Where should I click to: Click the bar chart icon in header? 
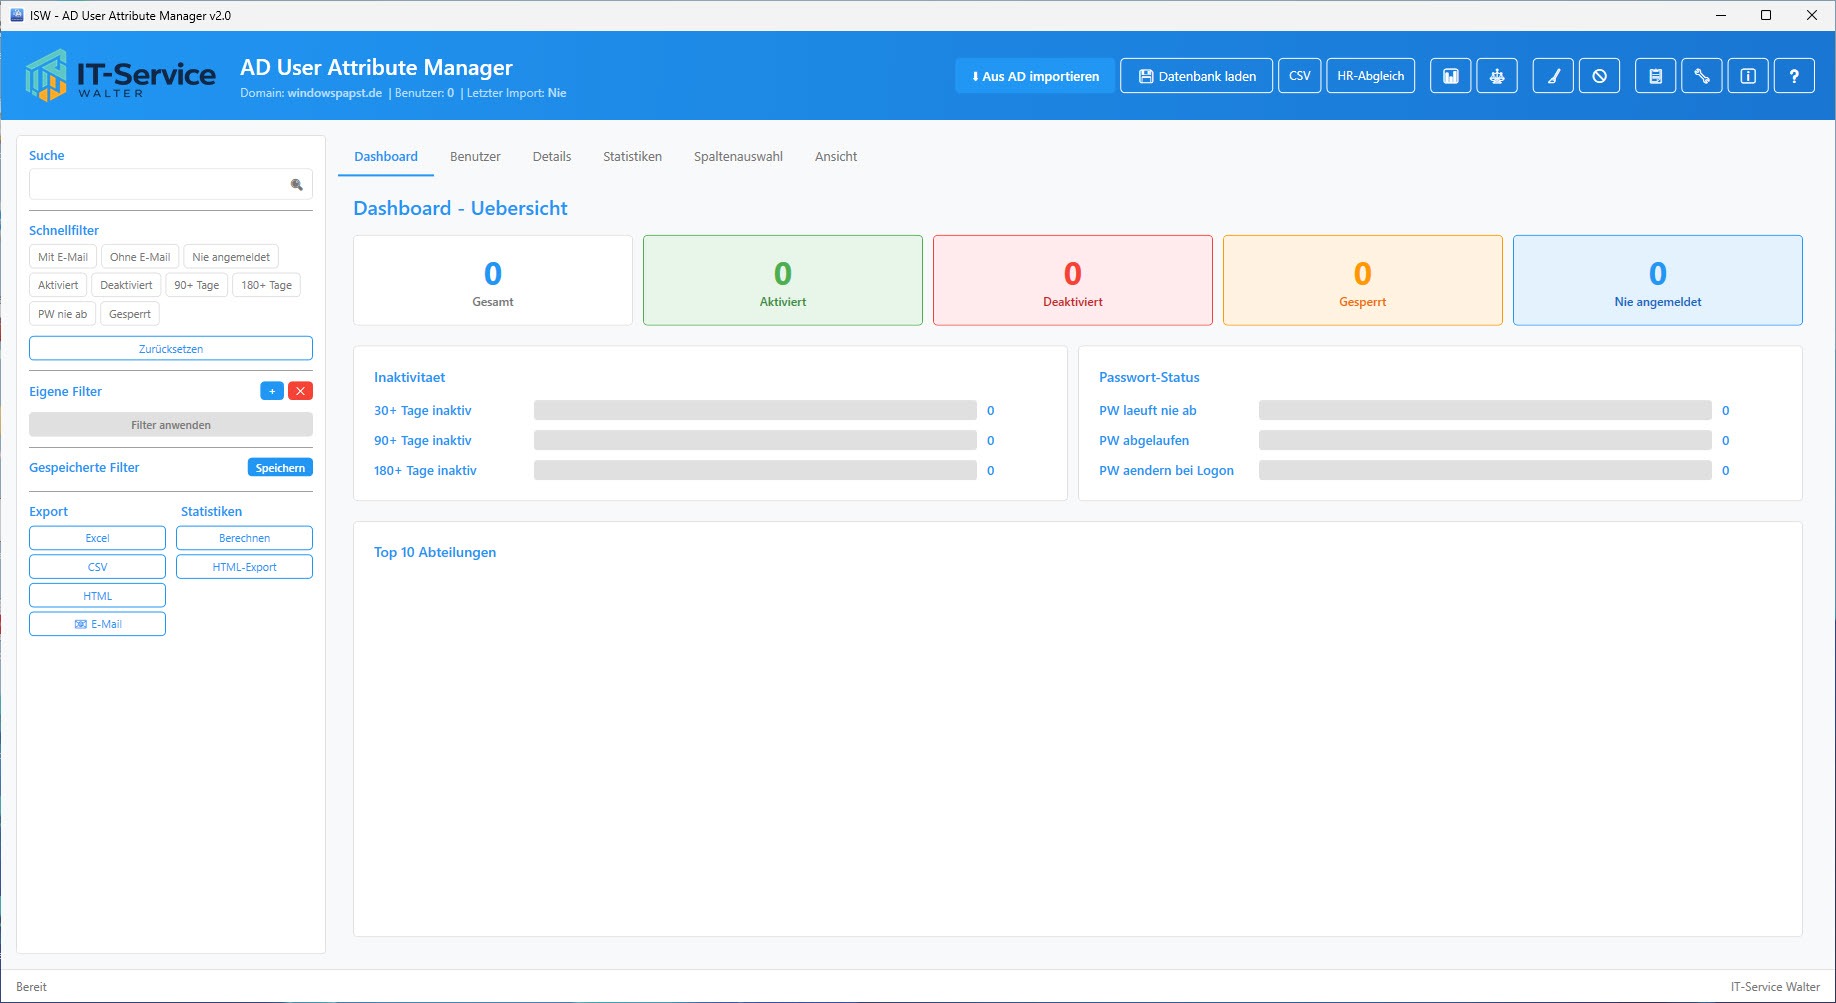tap(1450, 76)
